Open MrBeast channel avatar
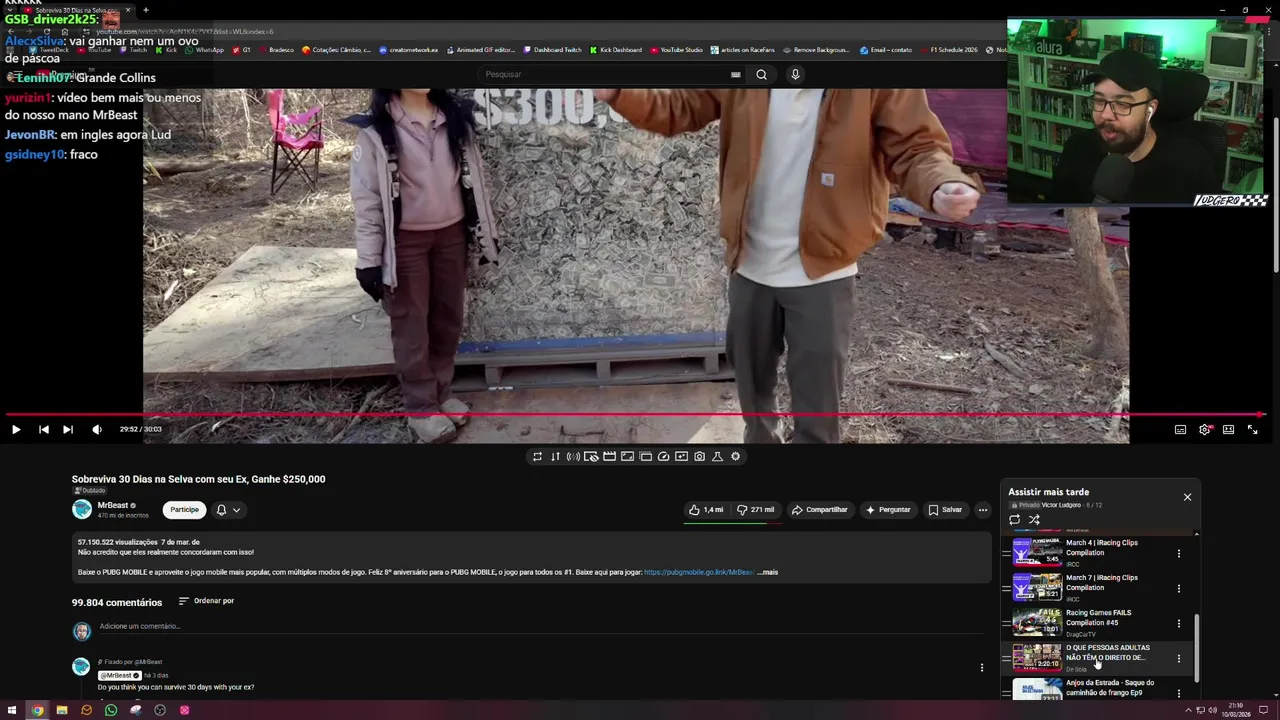Screen dimensions: 1280x720 coord(82,510)
